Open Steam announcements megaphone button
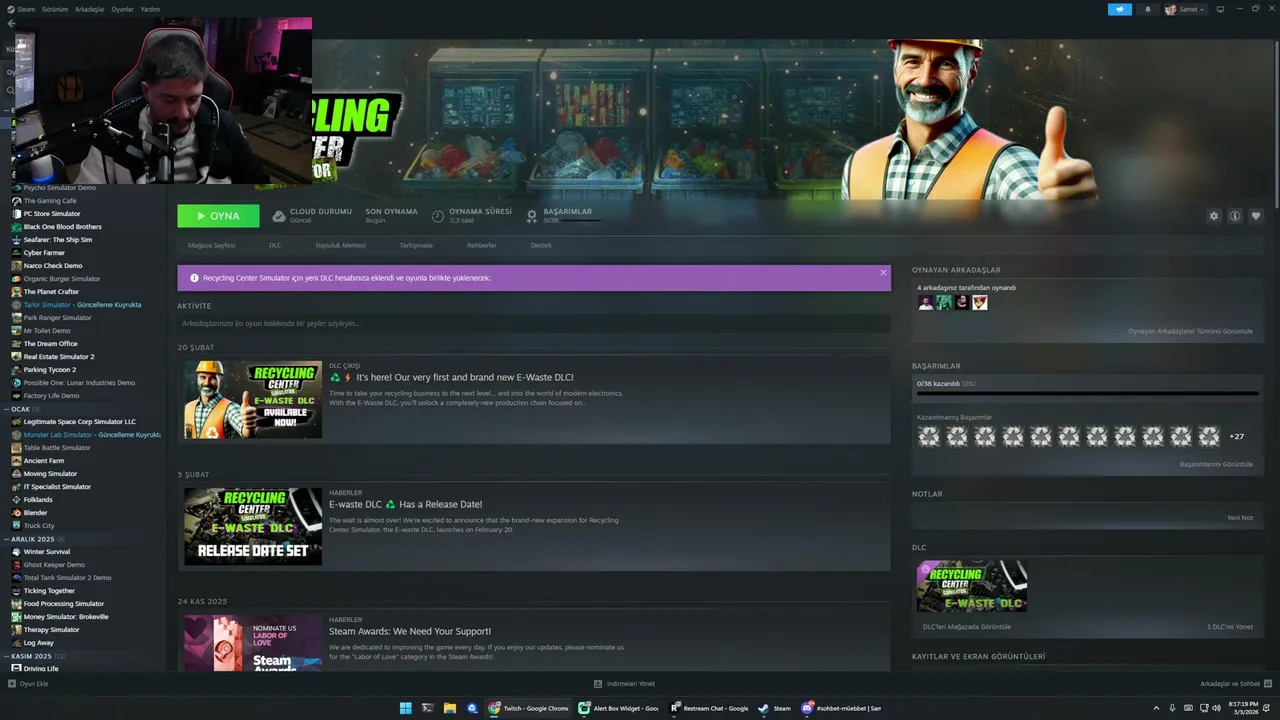Viewport: 1280px width, 720px height. tap(1120, 9)
